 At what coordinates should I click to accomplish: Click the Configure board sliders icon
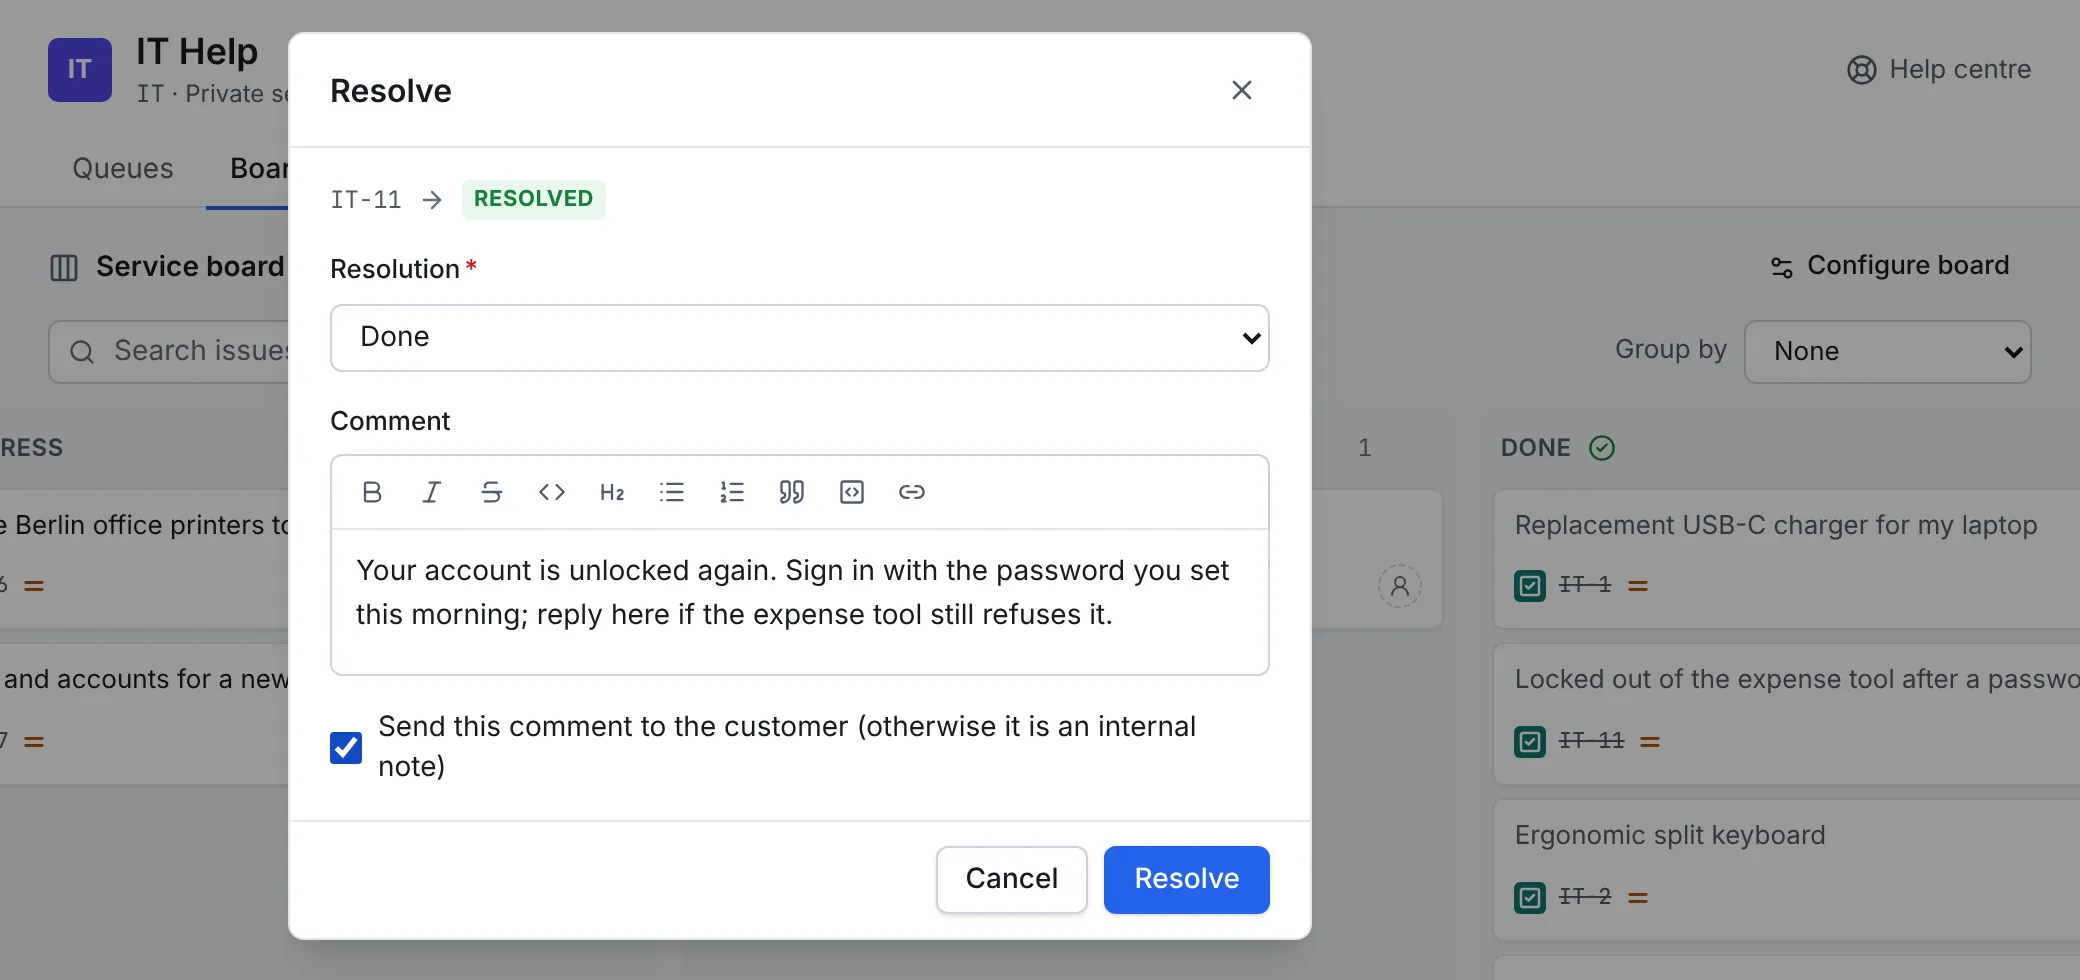(1782, 267)
